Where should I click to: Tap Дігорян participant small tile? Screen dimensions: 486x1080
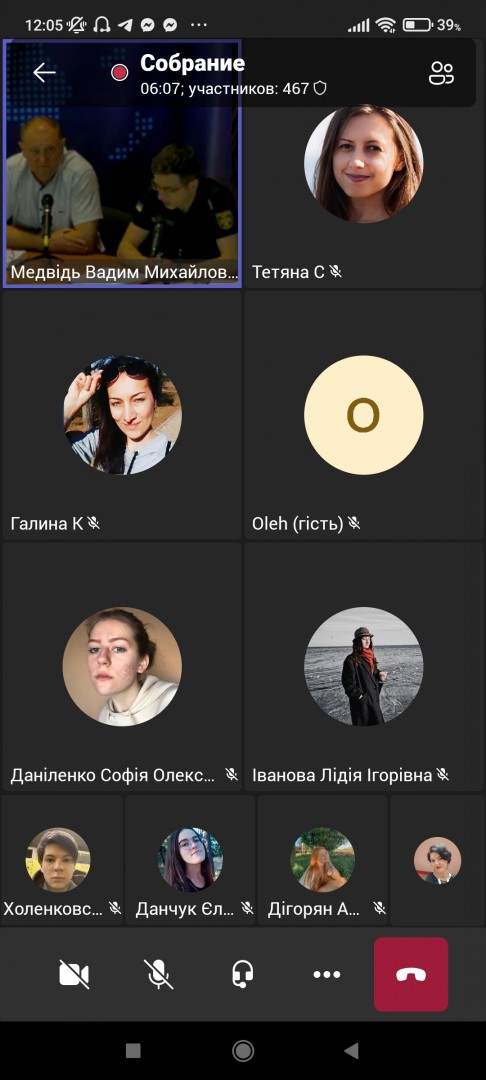point(323,860)
